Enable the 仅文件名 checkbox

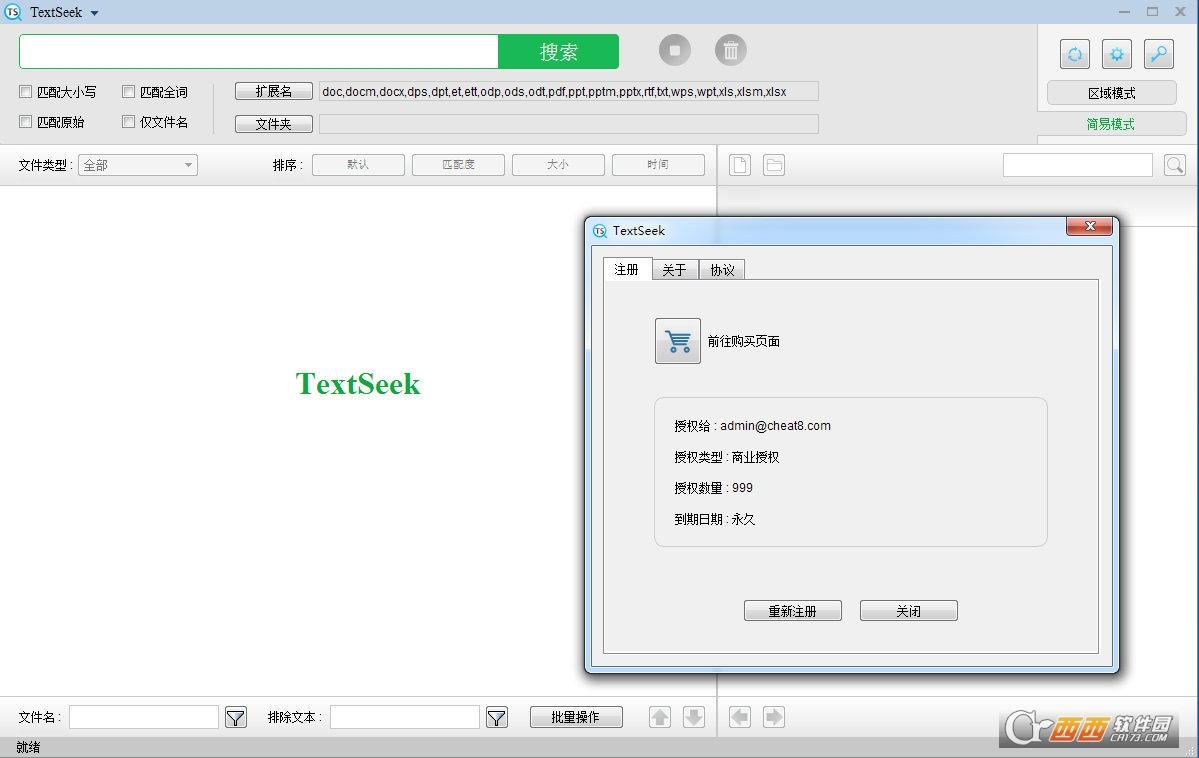(129, 122)
